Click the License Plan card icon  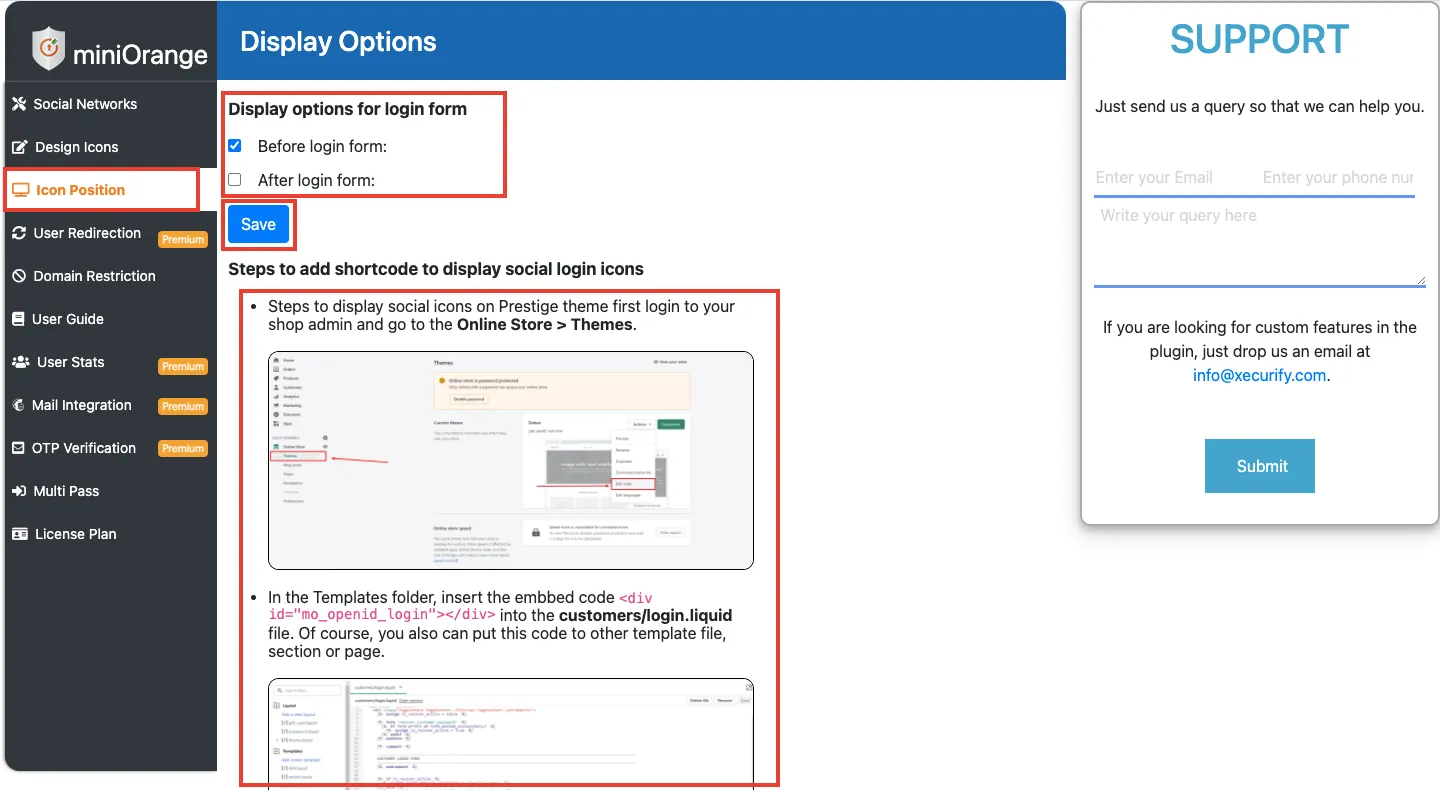click(19, 534)
